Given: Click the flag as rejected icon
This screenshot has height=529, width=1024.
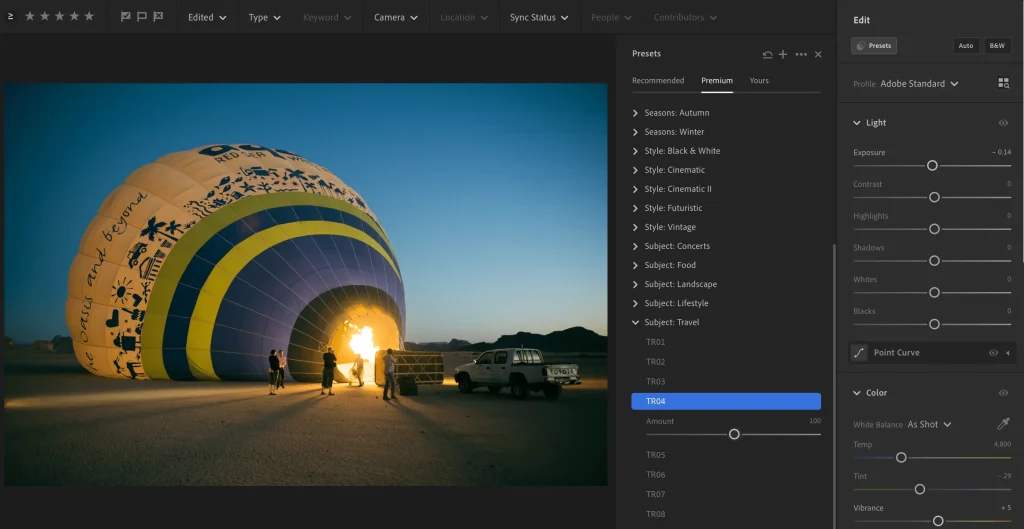Looking at the screenshot, I should click(x=158, y=17).
